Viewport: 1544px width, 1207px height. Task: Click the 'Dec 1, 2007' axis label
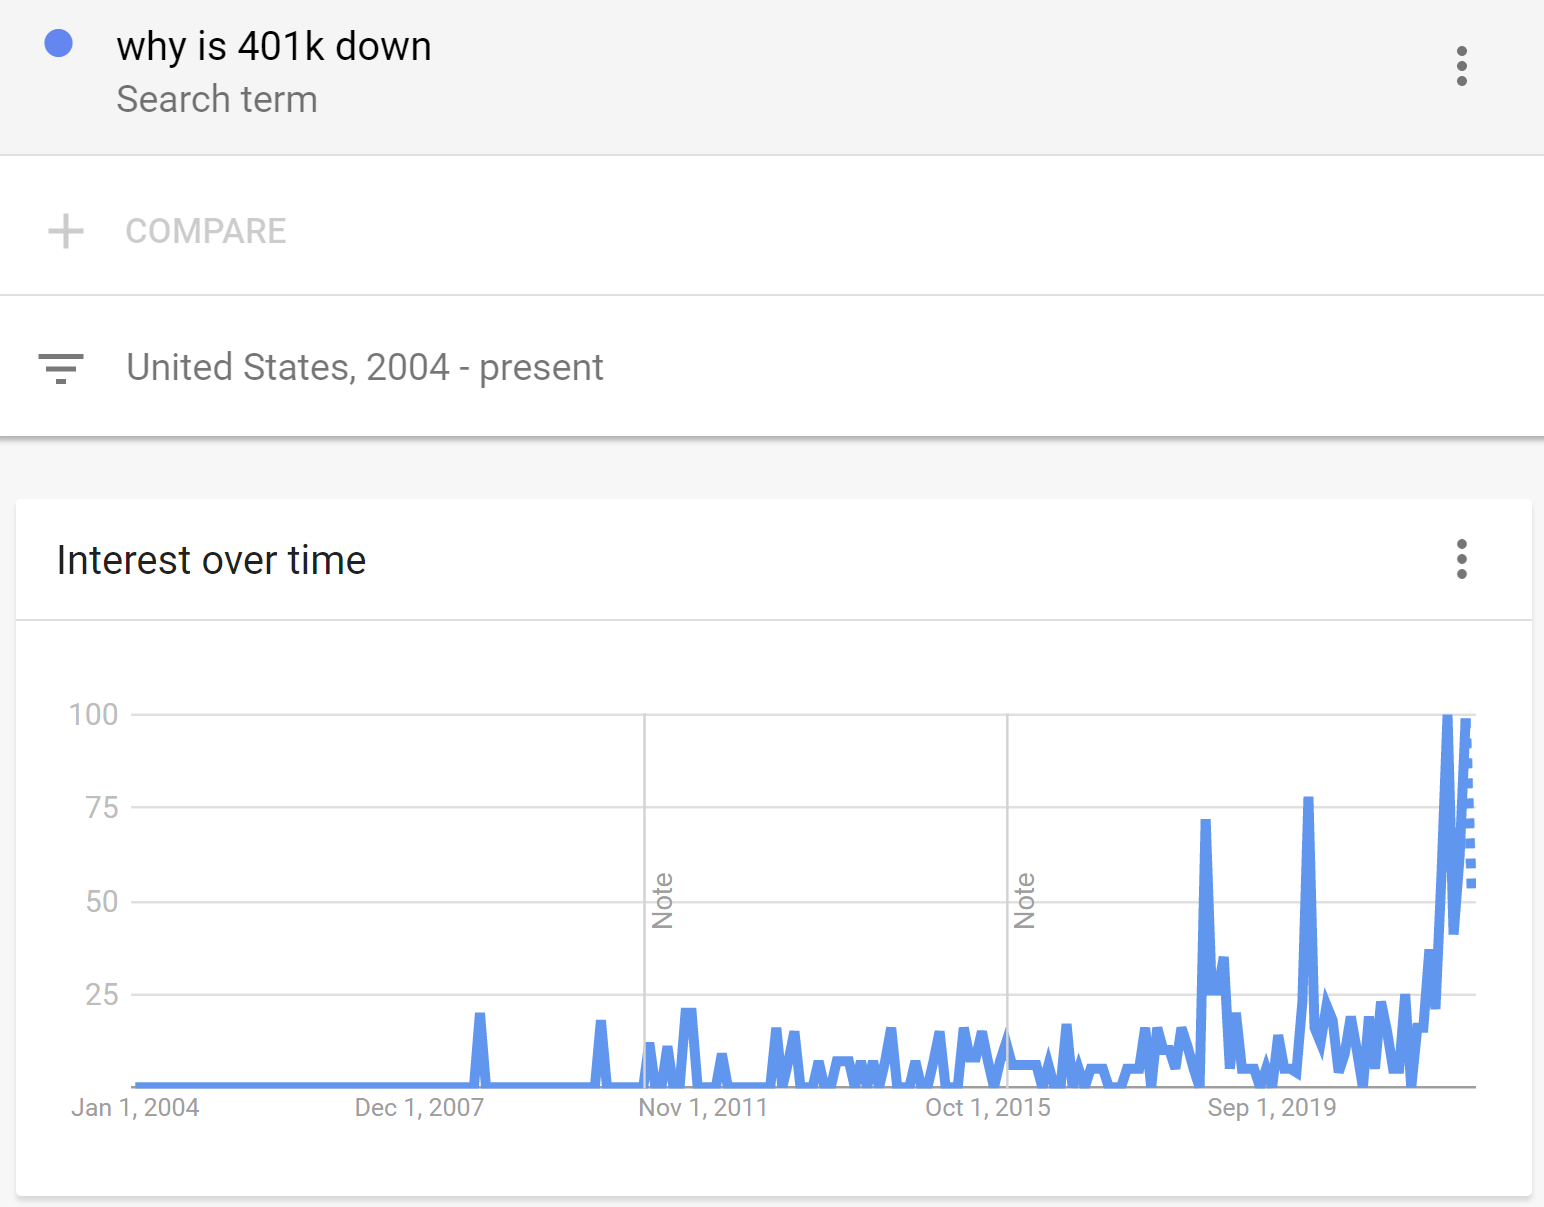coord(419,1108)
